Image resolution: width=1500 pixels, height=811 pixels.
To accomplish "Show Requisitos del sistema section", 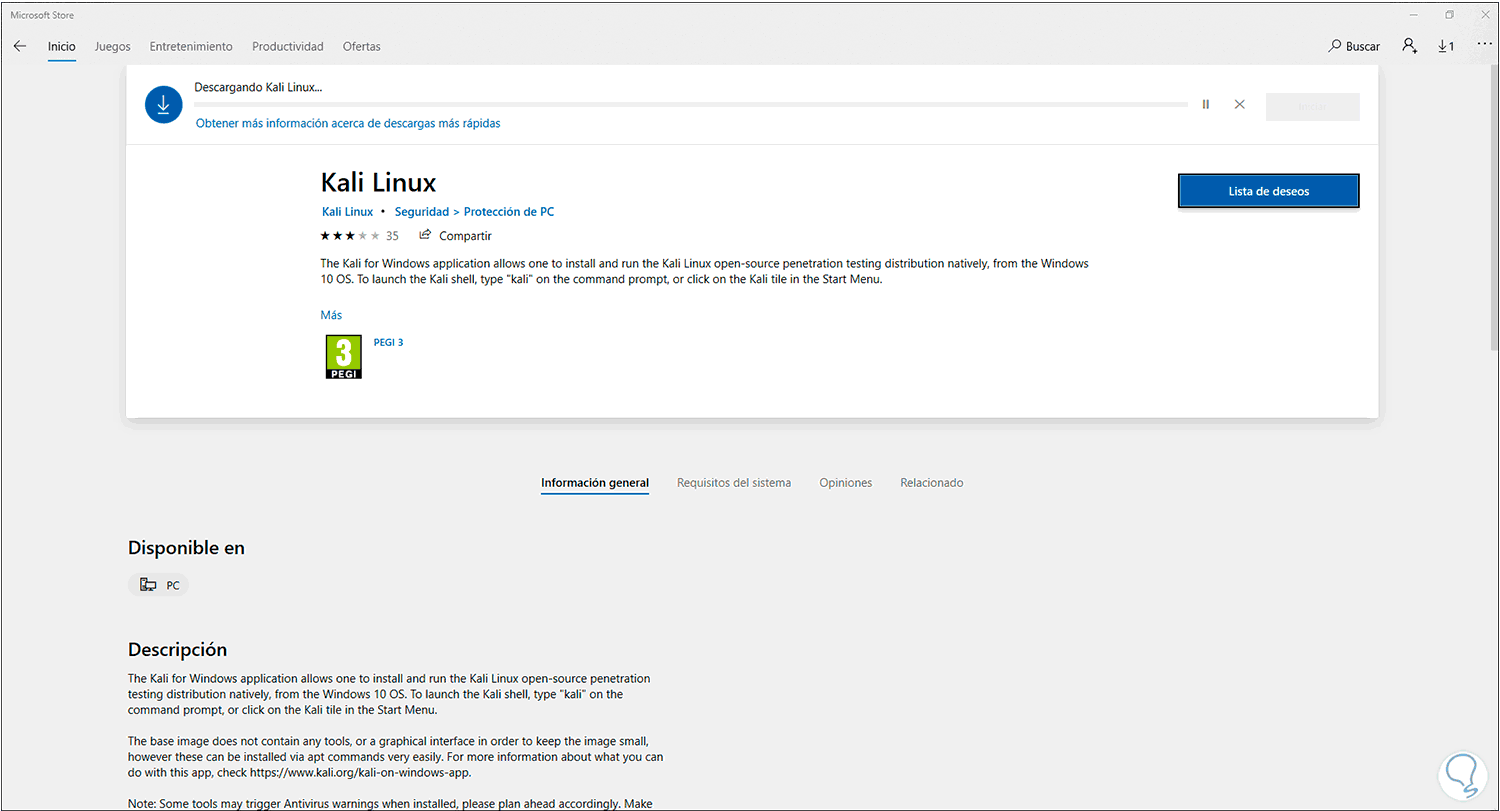I will 734,483.
